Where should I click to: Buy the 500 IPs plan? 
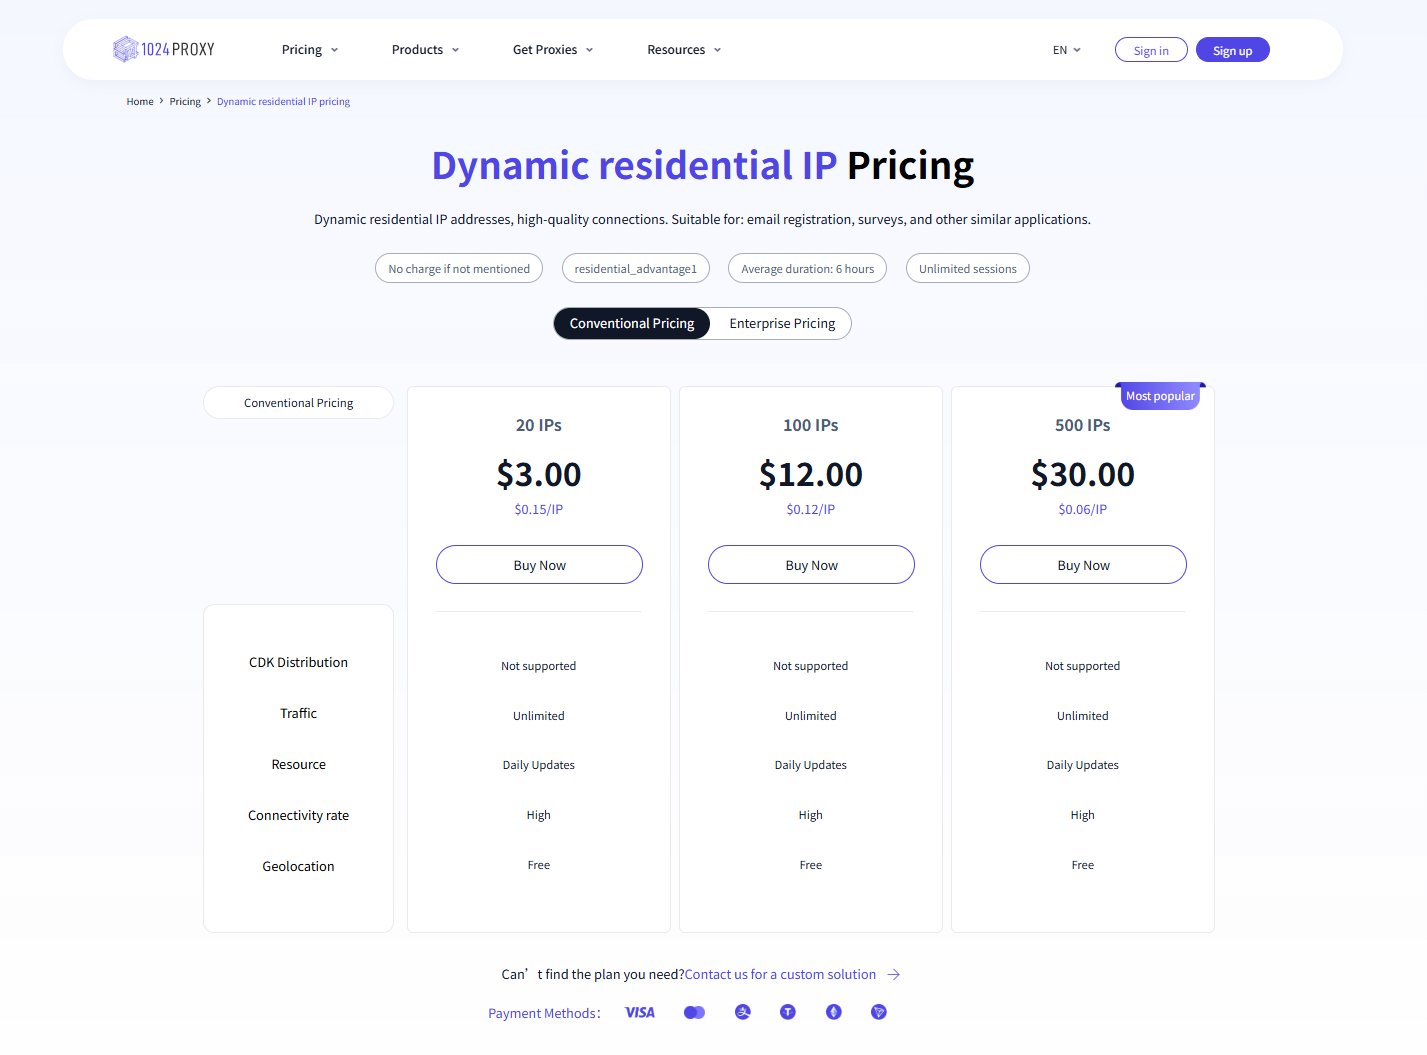tap(1083, 565)
